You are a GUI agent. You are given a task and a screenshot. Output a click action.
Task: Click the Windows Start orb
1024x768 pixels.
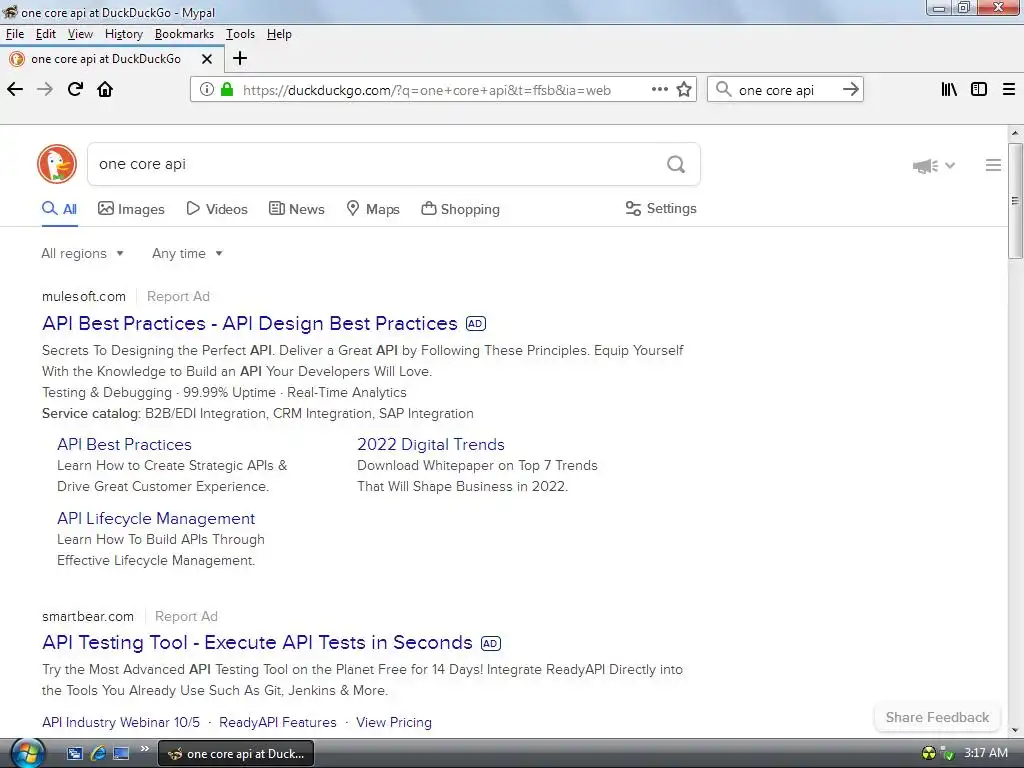[x=27, y=753]
